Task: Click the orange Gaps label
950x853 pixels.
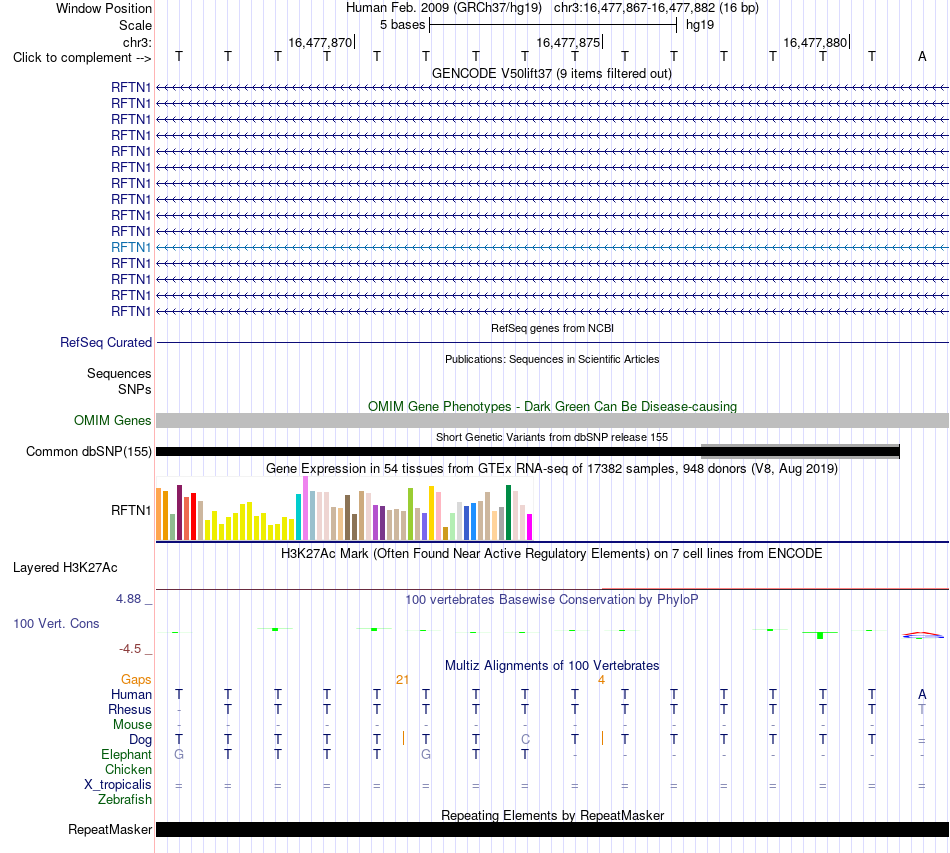Action: (x=136, y=680)
